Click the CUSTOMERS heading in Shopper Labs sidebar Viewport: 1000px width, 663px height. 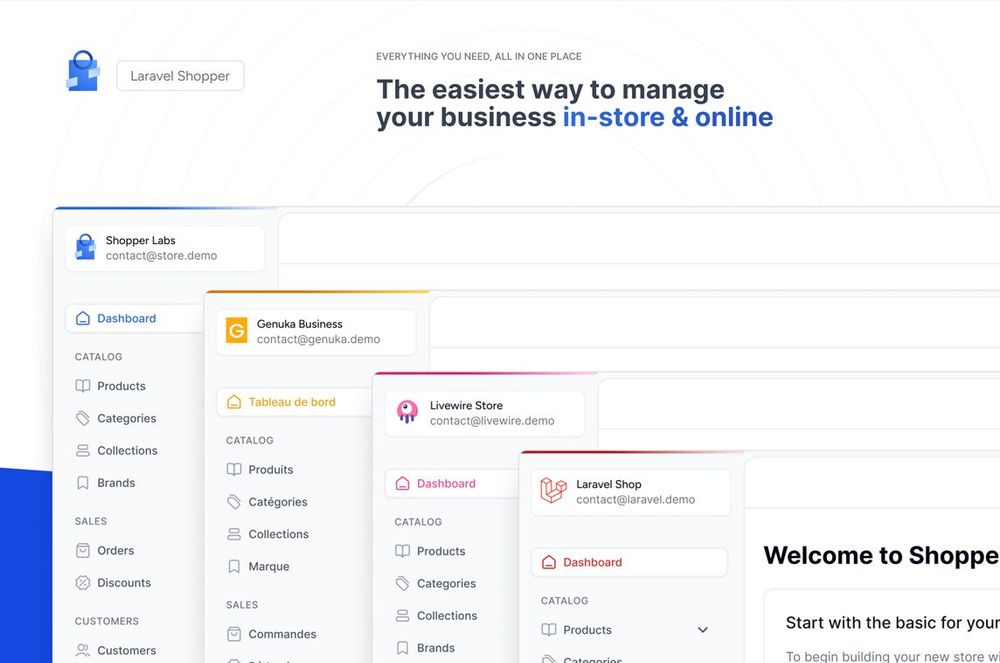click(x=107, y=622)
